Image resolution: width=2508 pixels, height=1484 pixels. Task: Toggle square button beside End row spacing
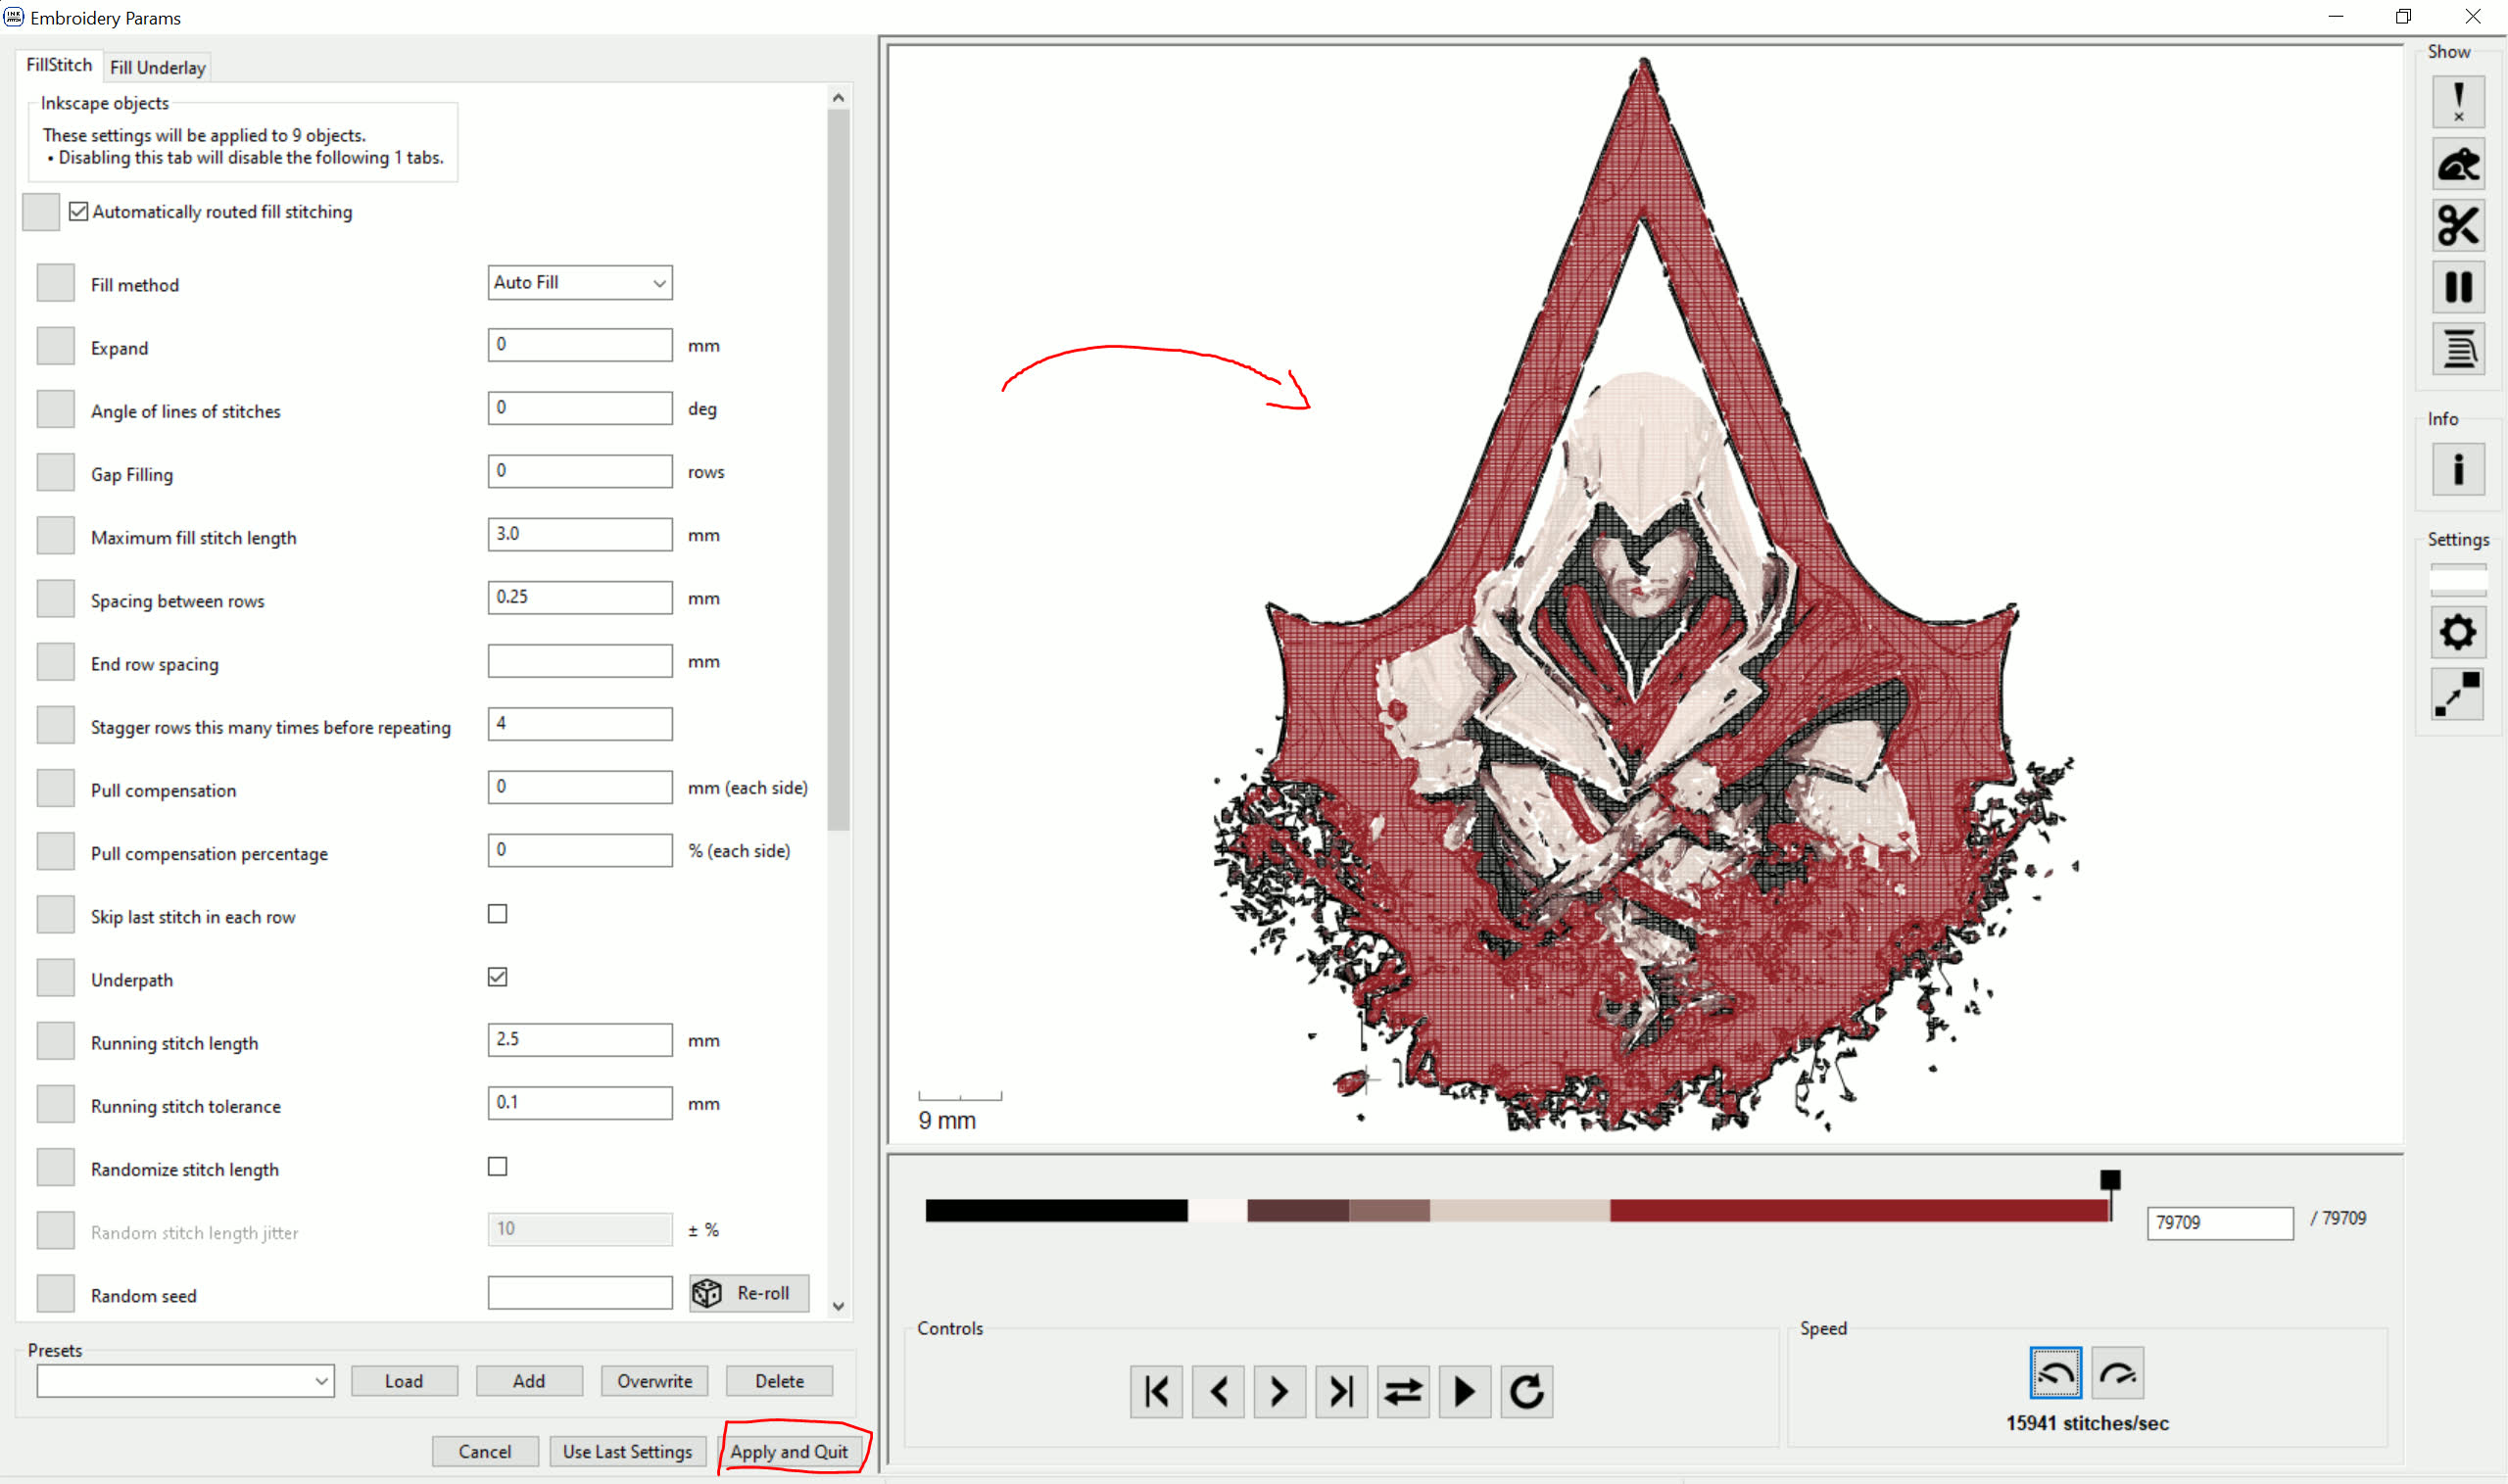coord(56,662)
